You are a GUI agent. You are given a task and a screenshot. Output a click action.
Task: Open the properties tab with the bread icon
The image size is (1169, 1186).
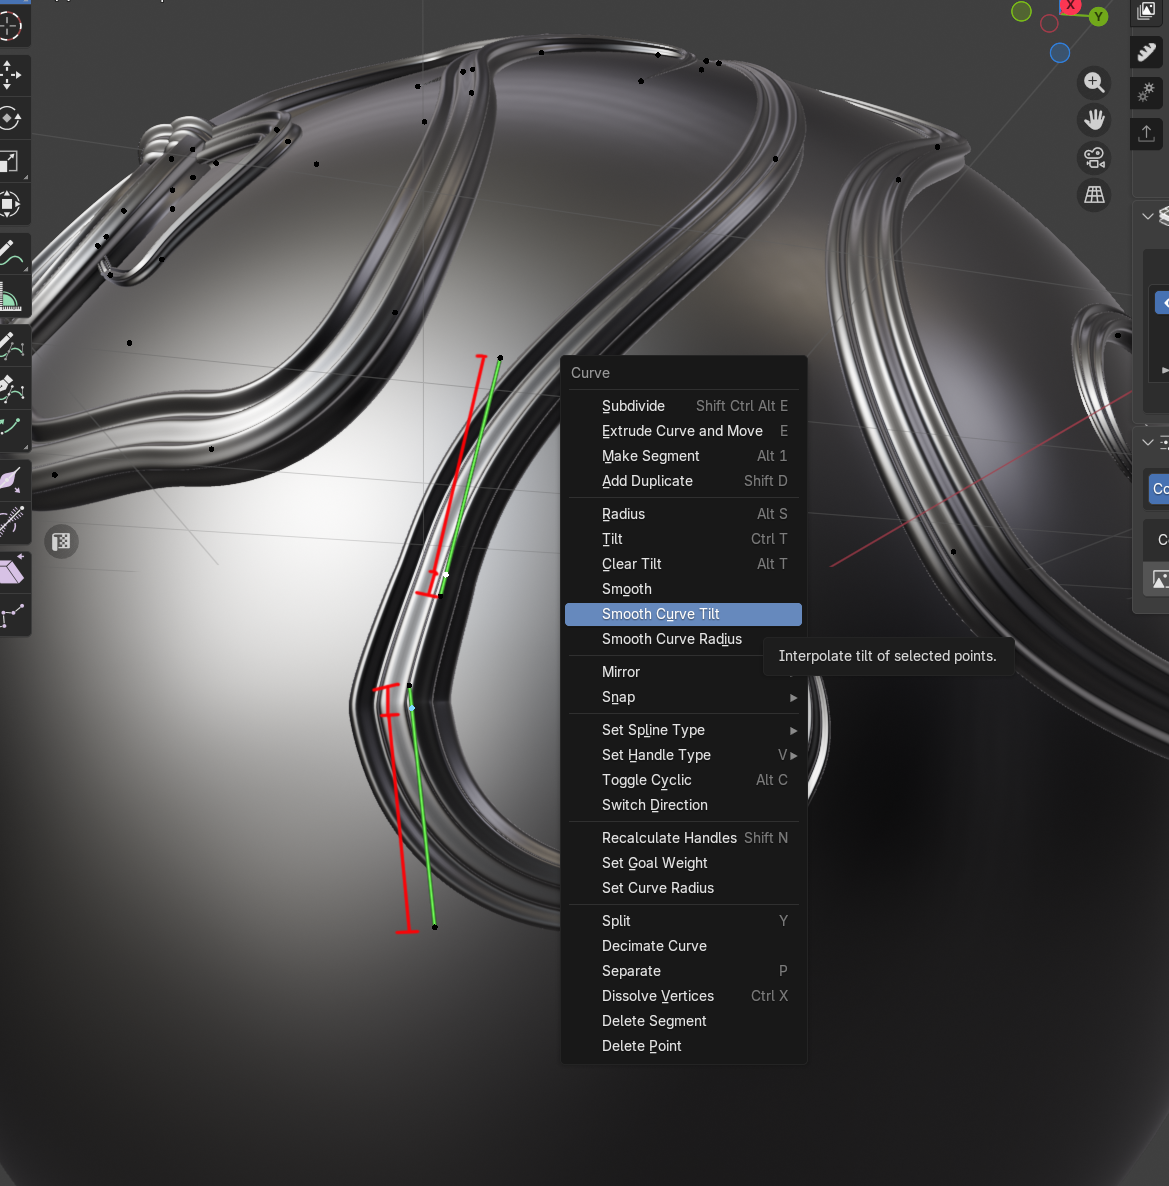(x=1146, y=51)
